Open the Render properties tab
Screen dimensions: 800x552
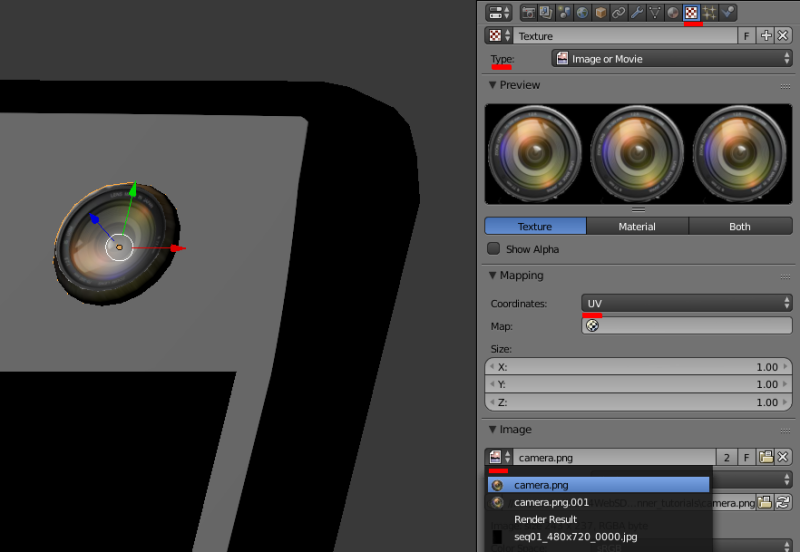point(528,12)
